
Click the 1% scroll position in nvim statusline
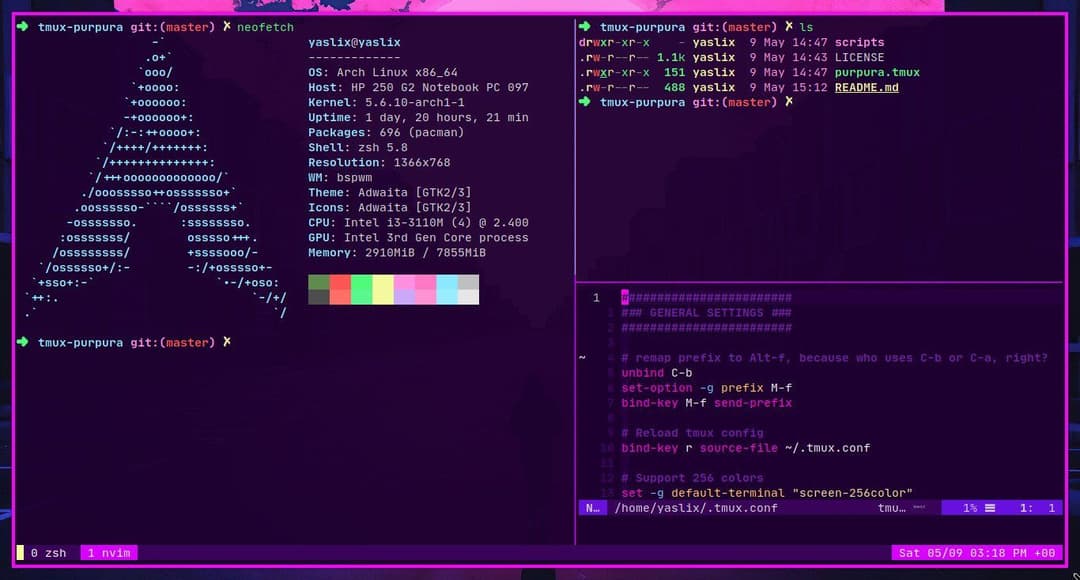pos(970,508)
